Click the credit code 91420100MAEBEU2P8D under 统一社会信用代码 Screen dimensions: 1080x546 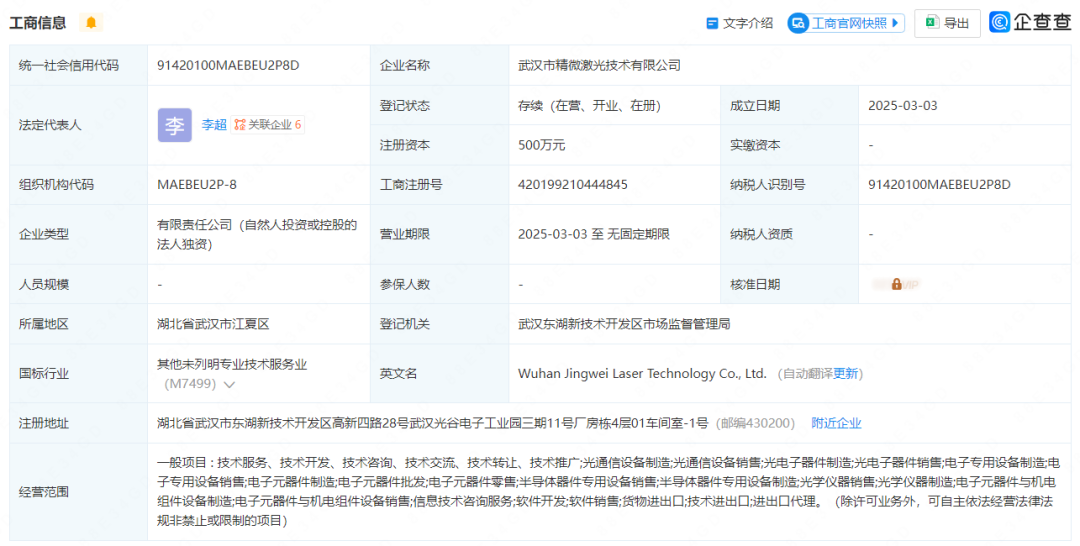click(x=228, y=65)
